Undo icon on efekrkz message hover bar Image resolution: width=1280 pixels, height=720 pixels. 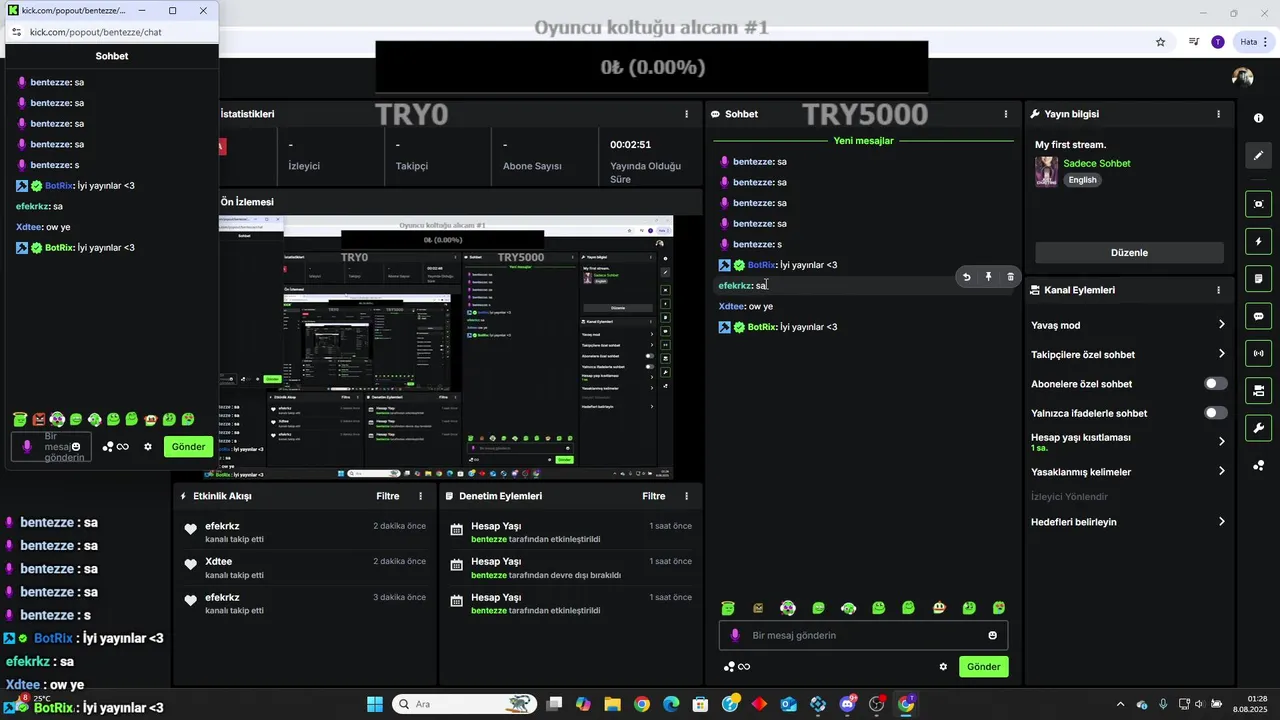click(x=967, y=277)
